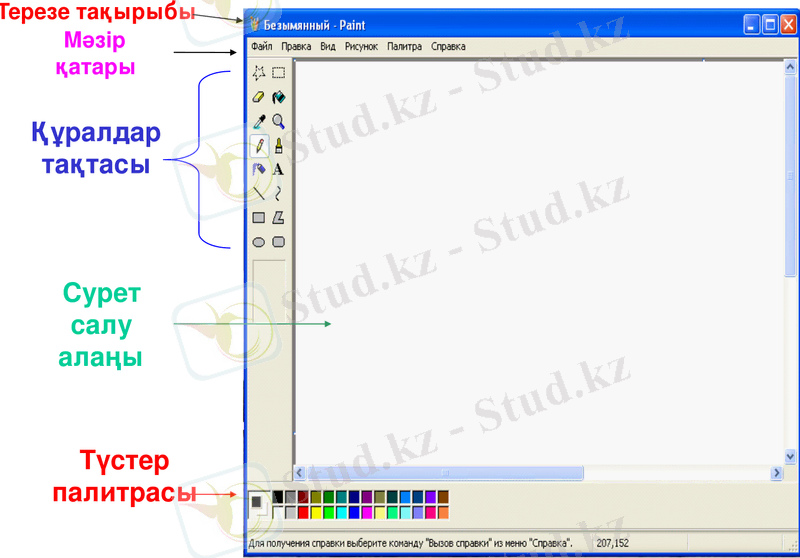Pick the red color swatch

coord(303,512)
